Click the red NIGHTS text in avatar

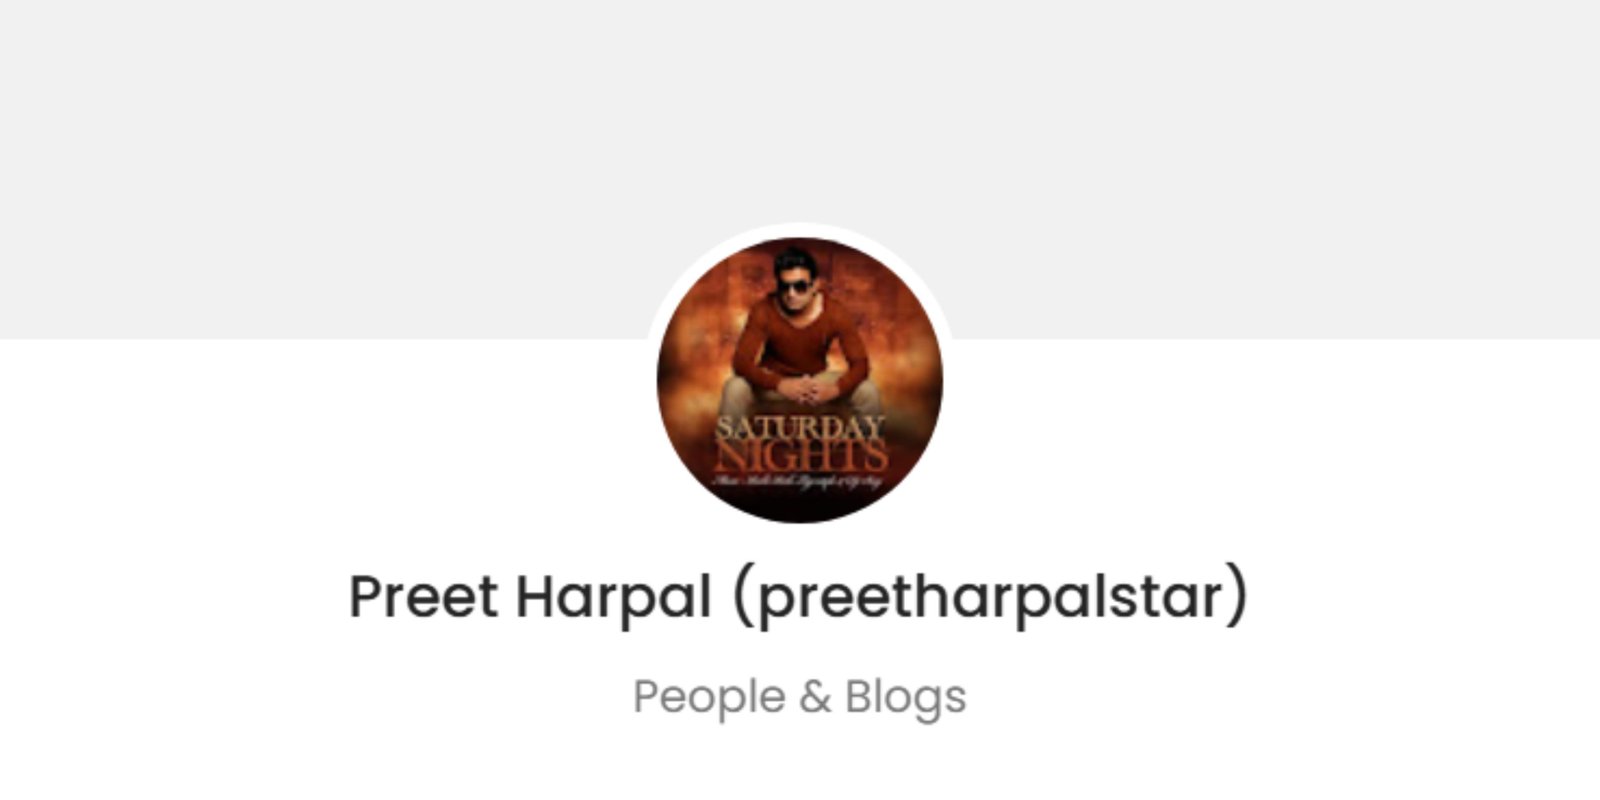(802, 457)
